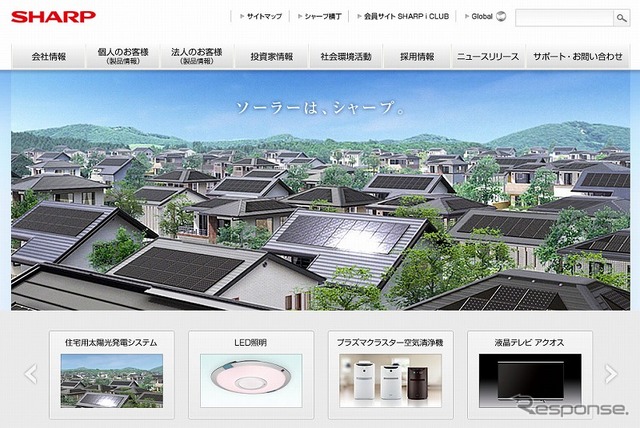Focus the site search input field
Viewport: 640px width, 428px height.
click(564, 18)
